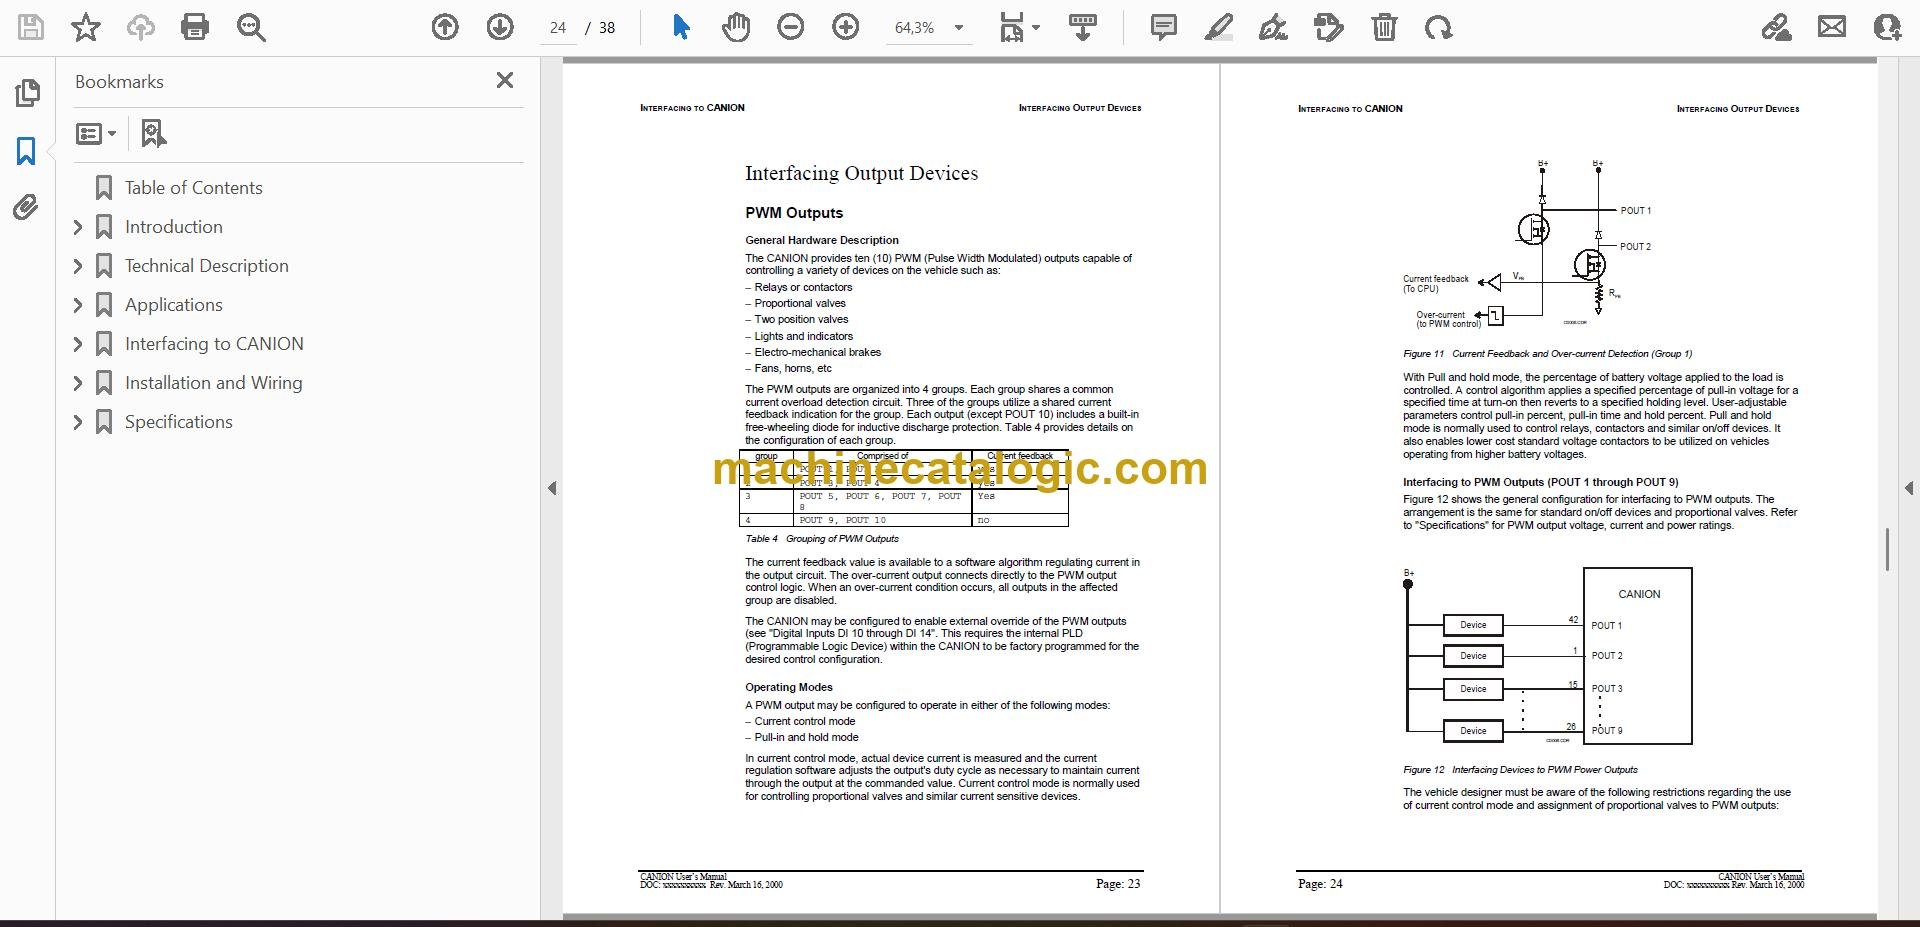Star this document as favorite
The image size is (1920, 927).
(x=86, y=27)
